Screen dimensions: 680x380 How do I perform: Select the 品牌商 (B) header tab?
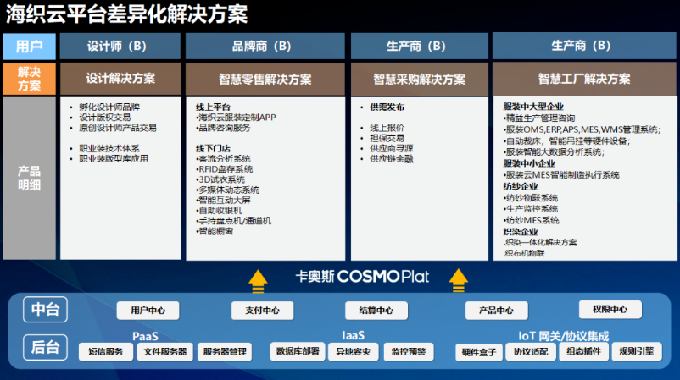(x=265, y=46)
